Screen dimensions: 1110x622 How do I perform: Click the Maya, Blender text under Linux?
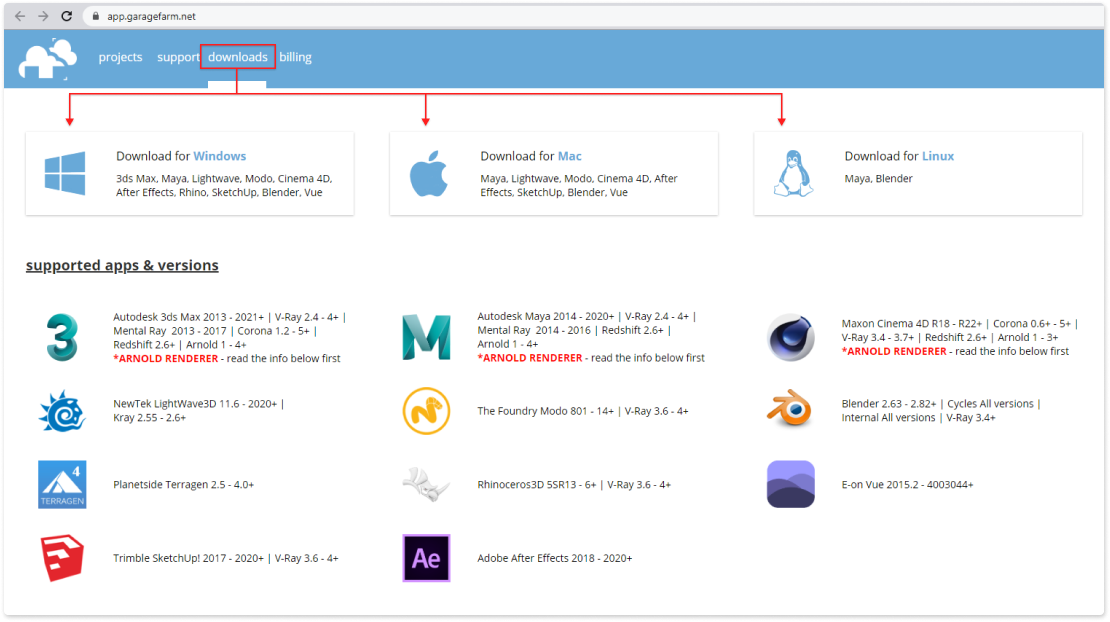879,179
